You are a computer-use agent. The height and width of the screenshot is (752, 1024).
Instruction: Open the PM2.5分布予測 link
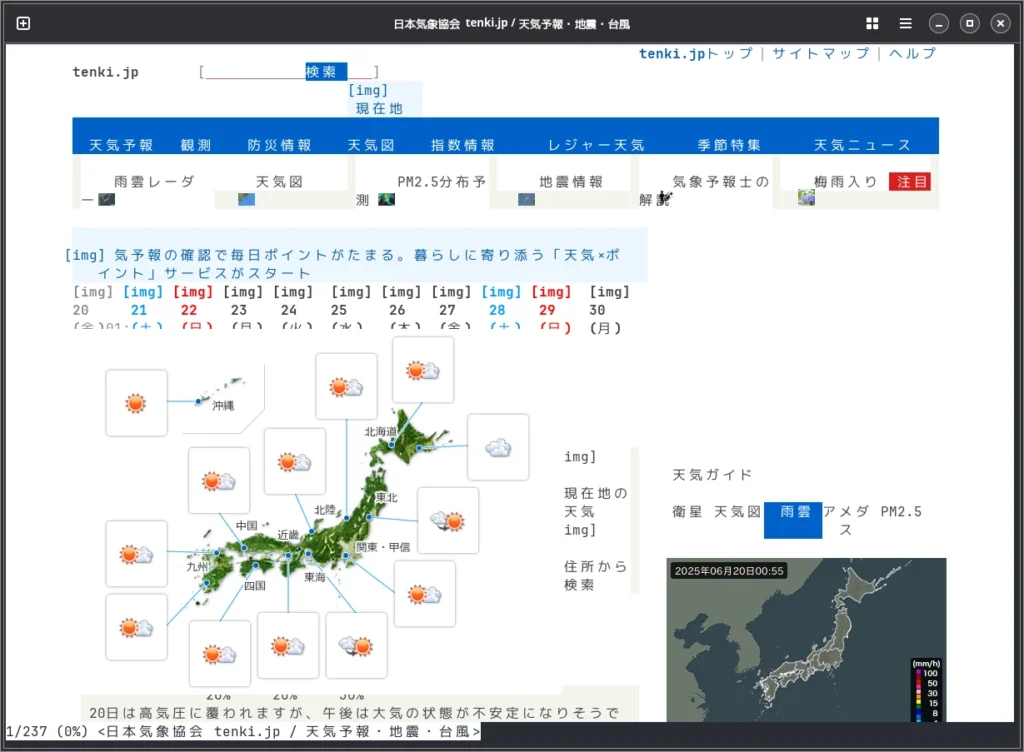pos(441,181)
